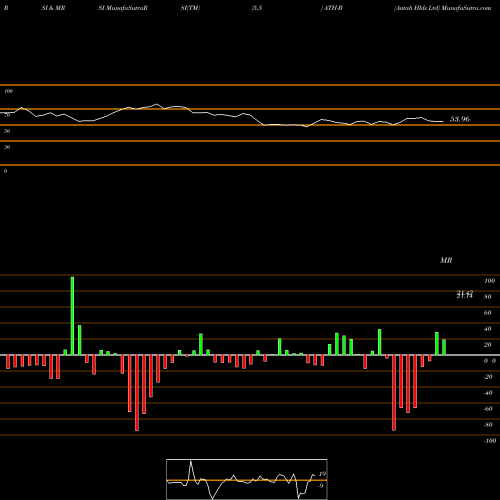
Task: Click the -60 label on MR axis
Action: [488, 409]
